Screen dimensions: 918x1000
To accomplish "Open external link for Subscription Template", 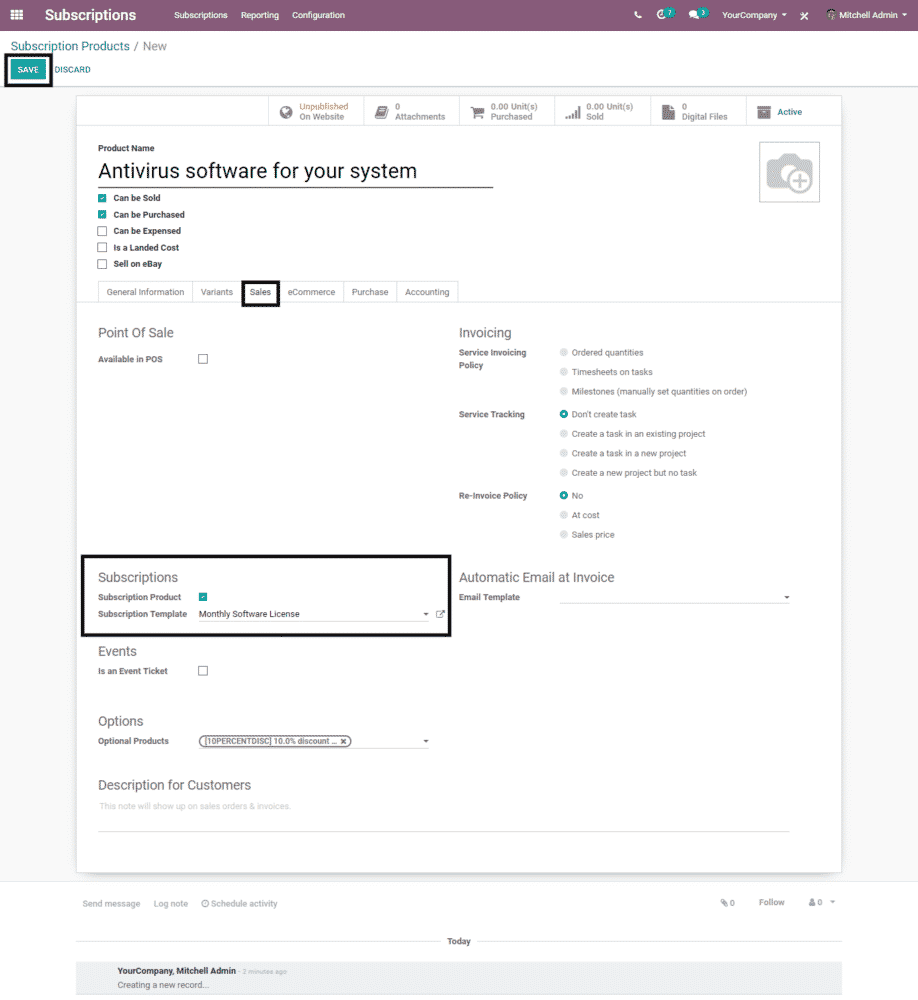I will 440,614.
